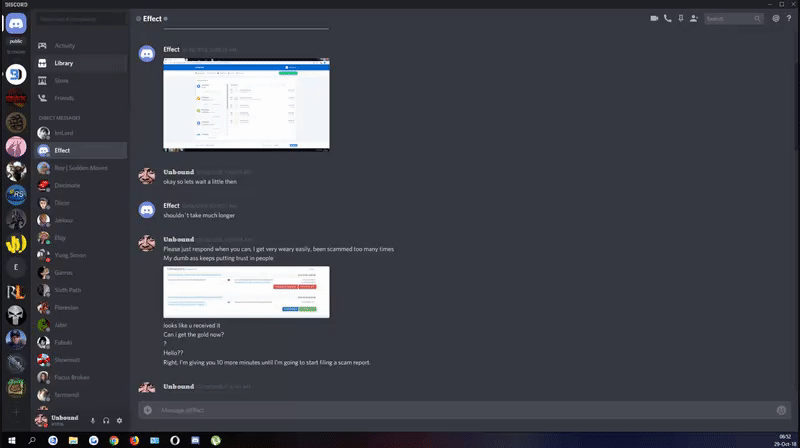Click the Search field in the header

pyautogui.click(x=733, y=18)
